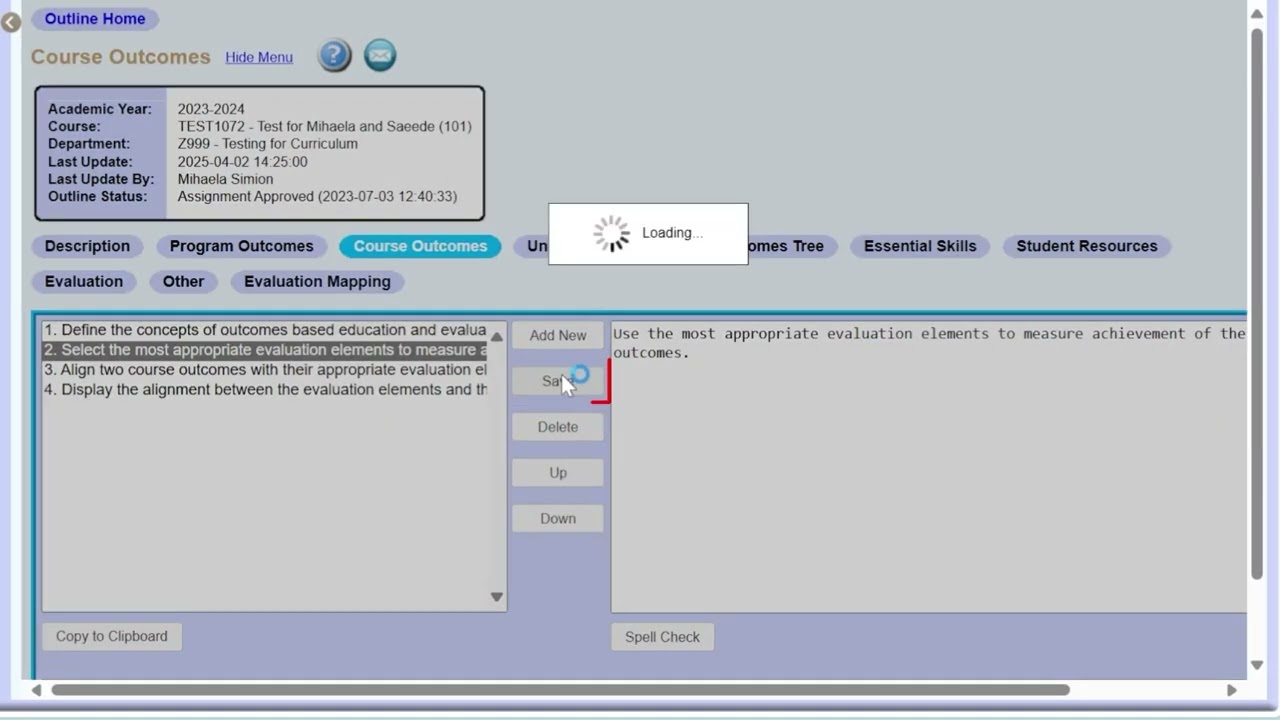Go to Evaluation Mapping tab

tap(317, 281)
